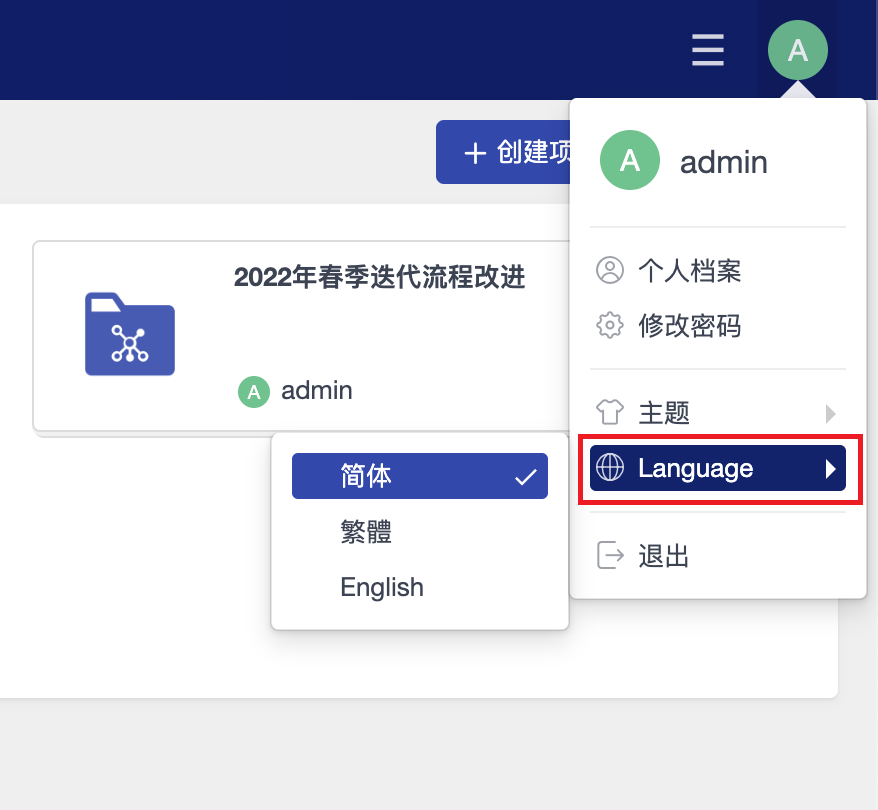
Task: Choose 修改密码 to change password
Action: [689, 325]
